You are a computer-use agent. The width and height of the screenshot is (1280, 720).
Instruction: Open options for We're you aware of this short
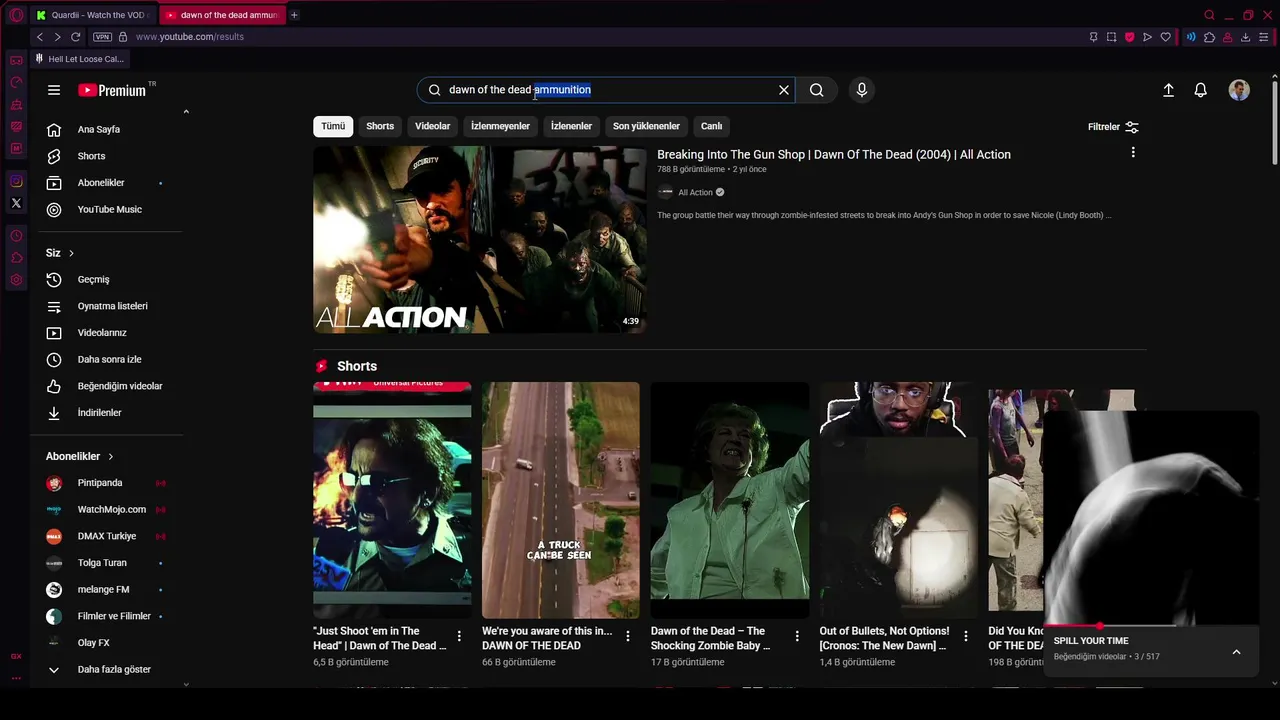pos(628,636)
